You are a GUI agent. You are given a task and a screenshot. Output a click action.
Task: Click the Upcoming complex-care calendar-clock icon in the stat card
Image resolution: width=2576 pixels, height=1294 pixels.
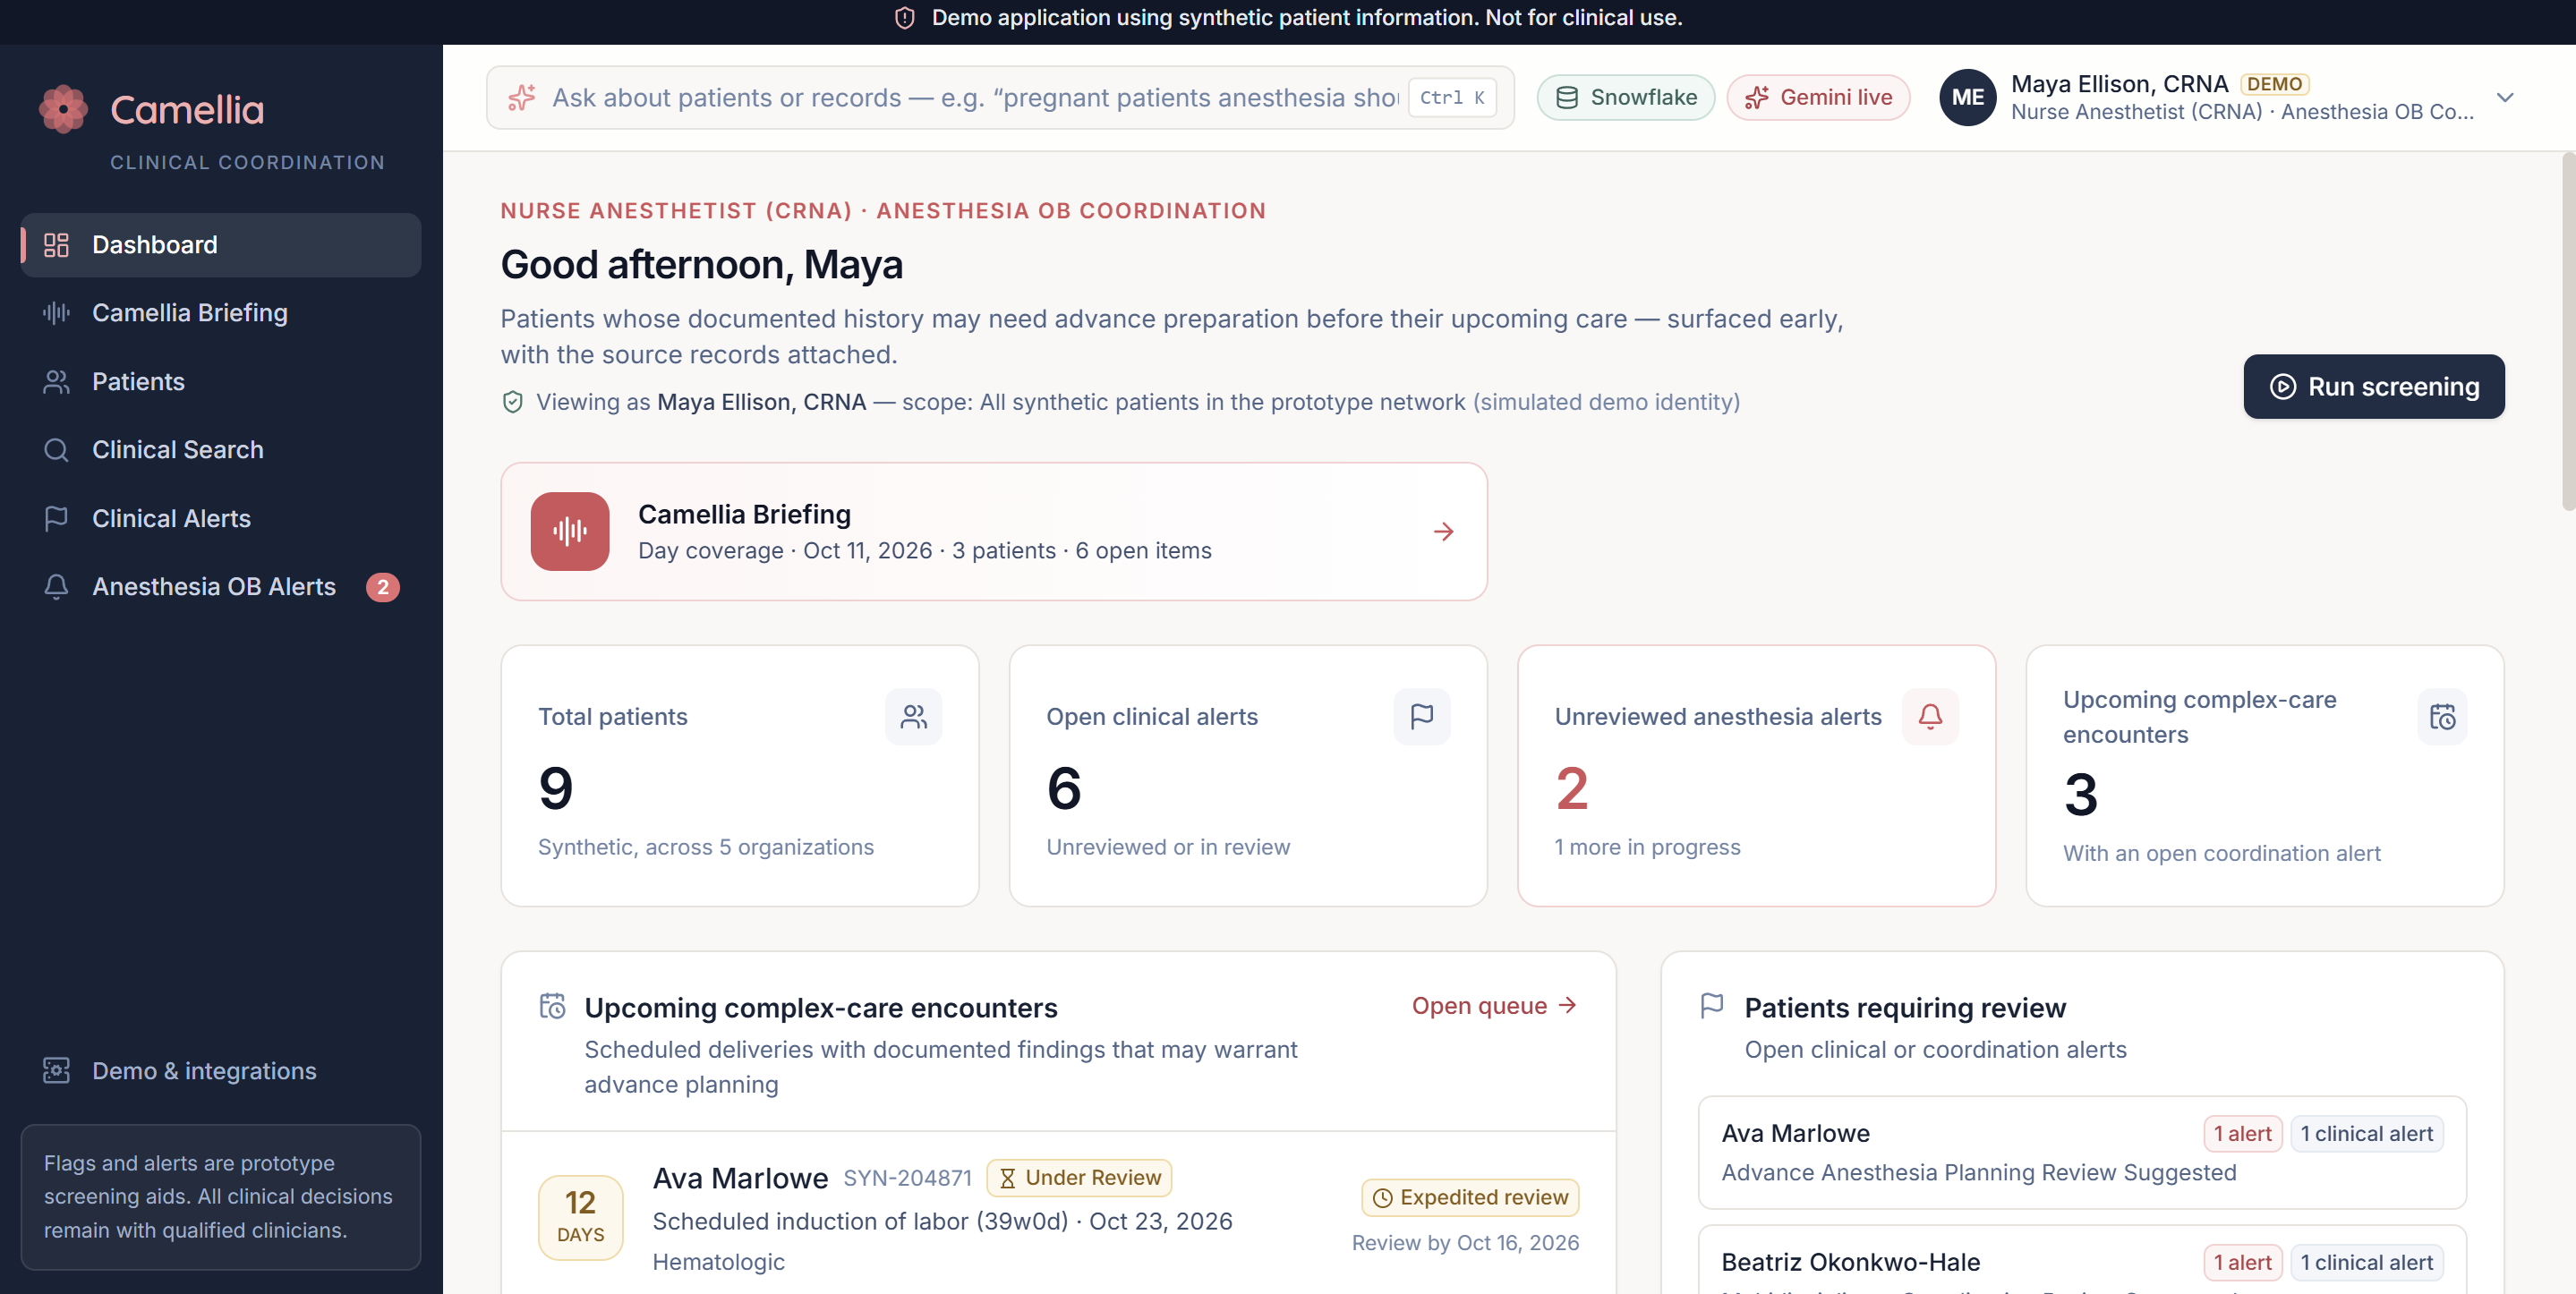click(x=2442, y=717)
